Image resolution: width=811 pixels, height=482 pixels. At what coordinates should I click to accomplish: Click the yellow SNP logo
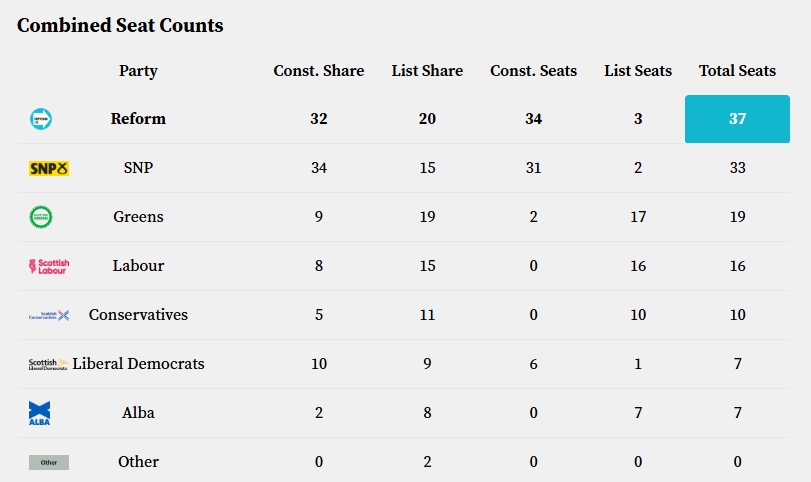(48, 168)
